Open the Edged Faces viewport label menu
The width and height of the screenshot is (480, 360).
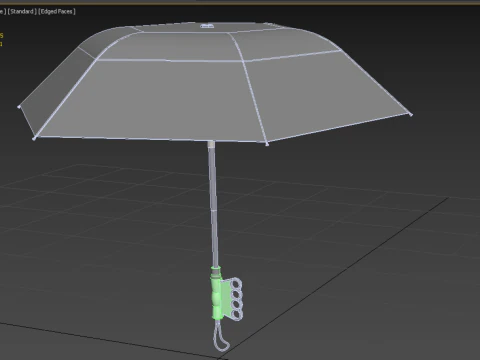coord(57,11)
